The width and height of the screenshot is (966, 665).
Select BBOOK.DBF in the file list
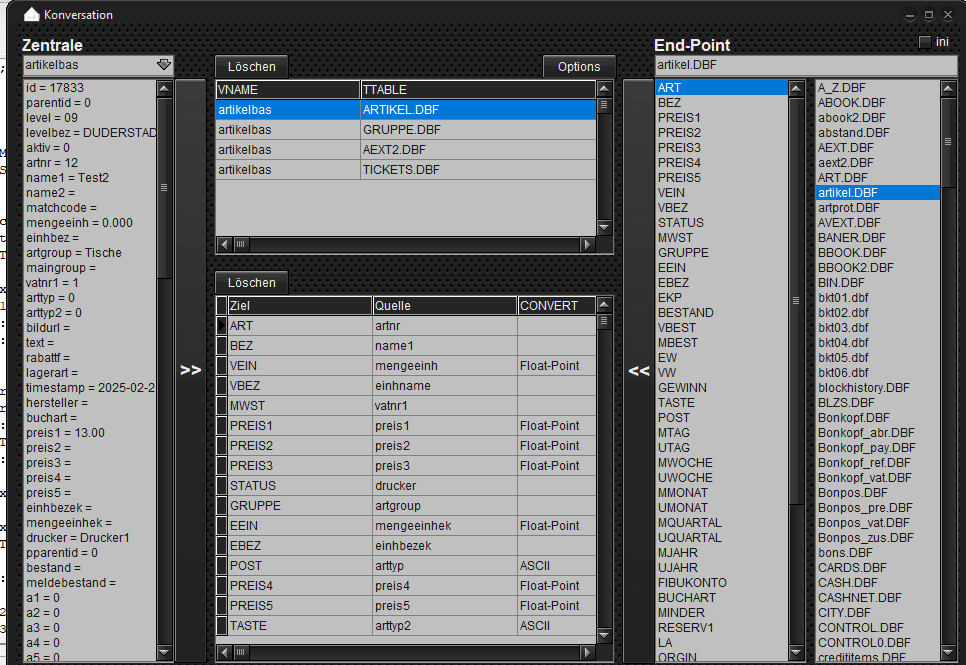tap(851, 252)
